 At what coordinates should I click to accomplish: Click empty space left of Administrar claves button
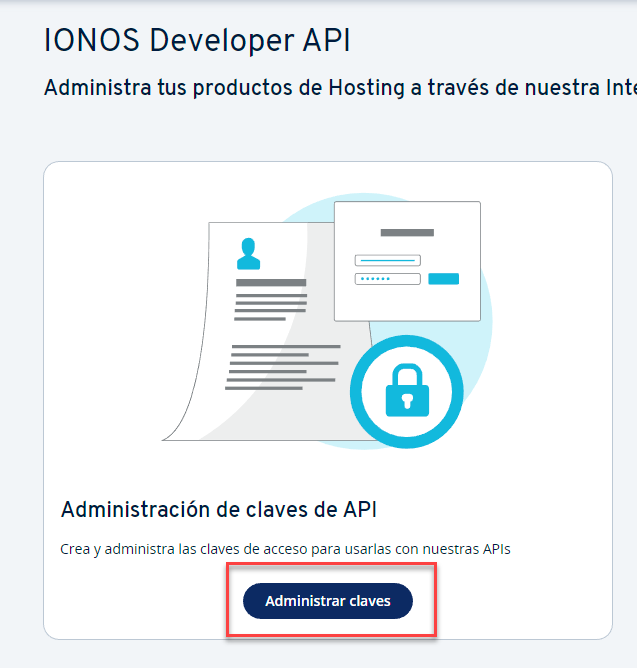(x=140, y=601)
